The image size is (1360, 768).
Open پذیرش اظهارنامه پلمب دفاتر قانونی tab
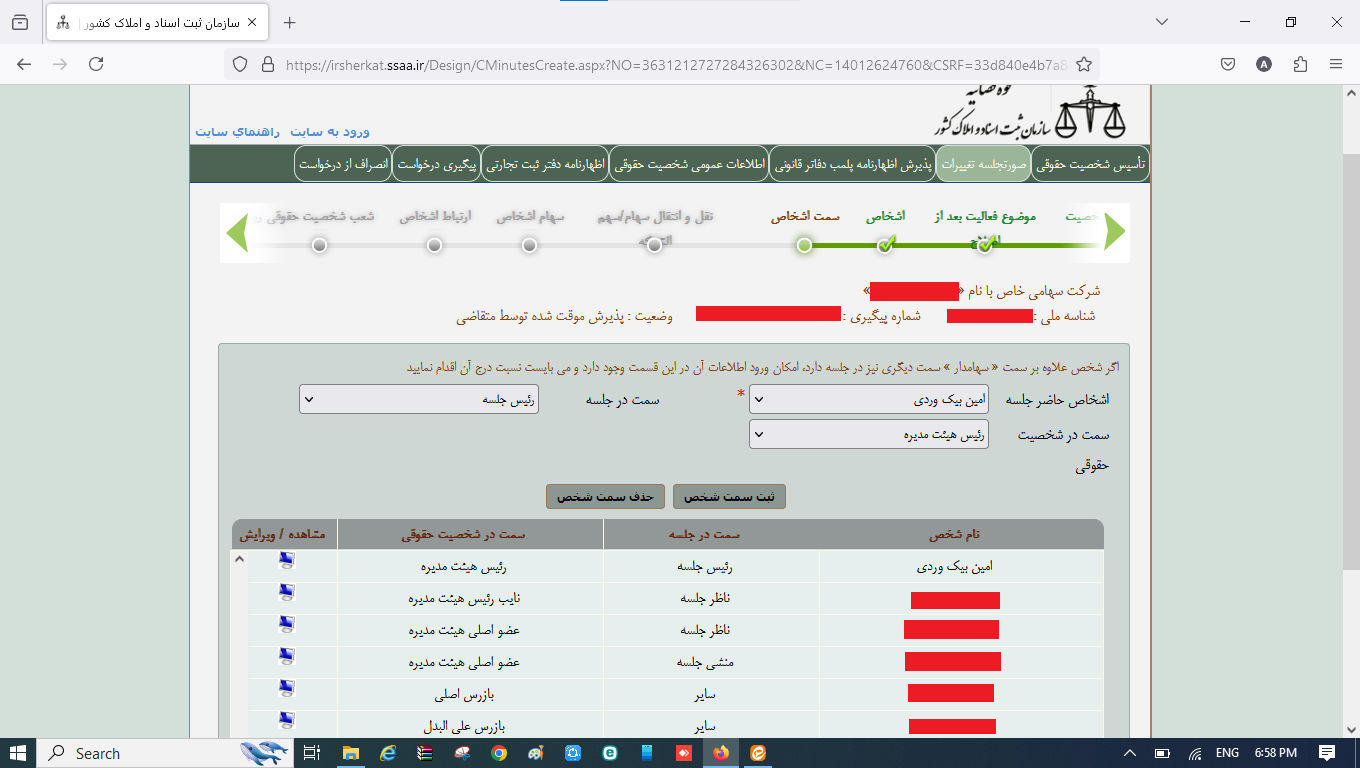point(852,164)
